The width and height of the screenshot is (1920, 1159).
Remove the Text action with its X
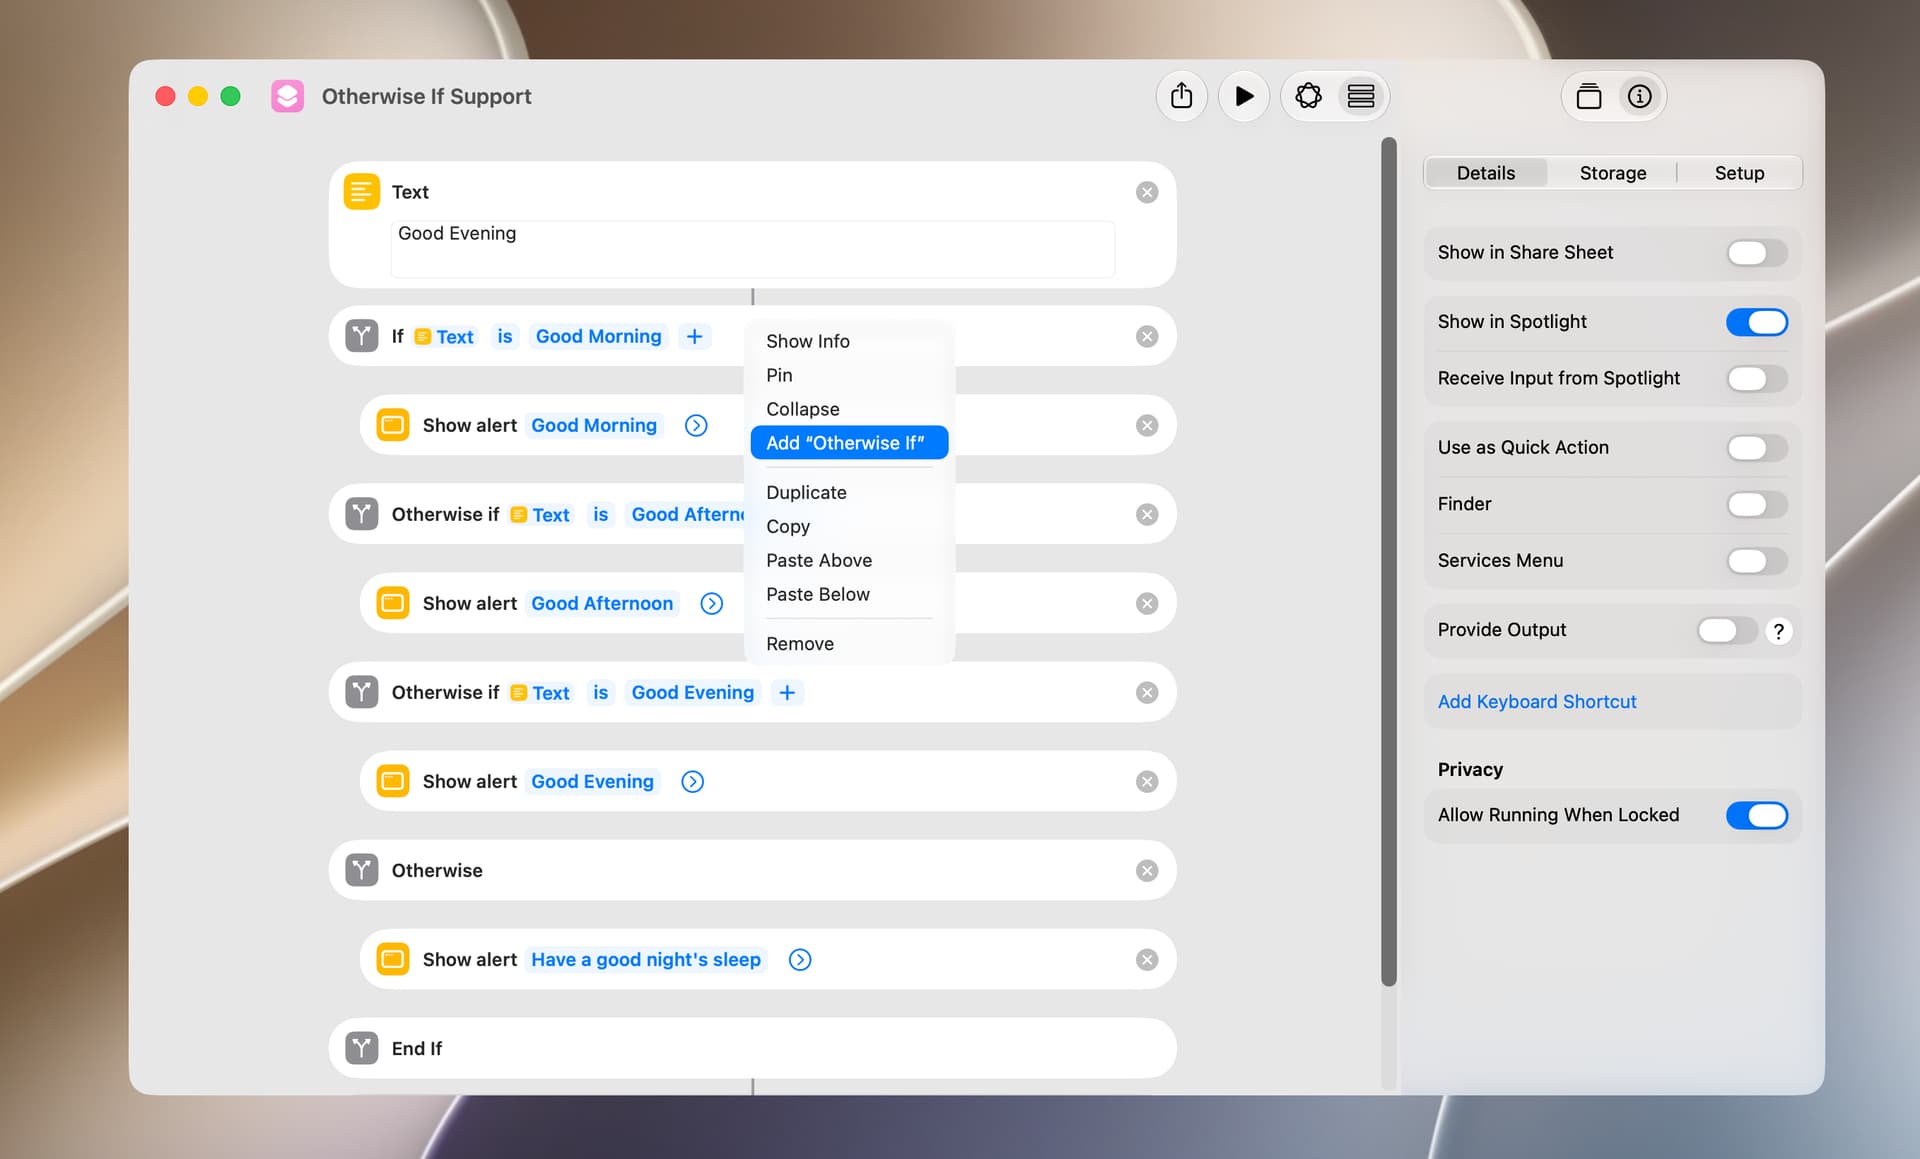point(1147,192)
